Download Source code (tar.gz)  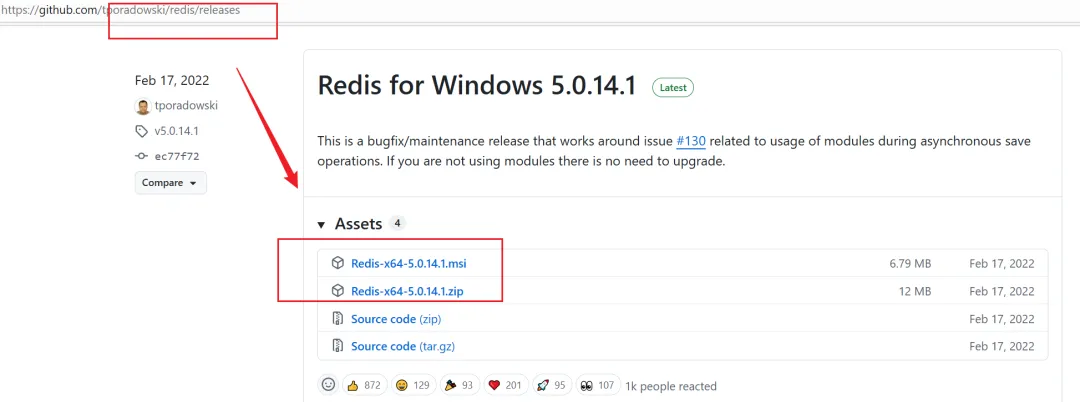click(x=400, y=346)
